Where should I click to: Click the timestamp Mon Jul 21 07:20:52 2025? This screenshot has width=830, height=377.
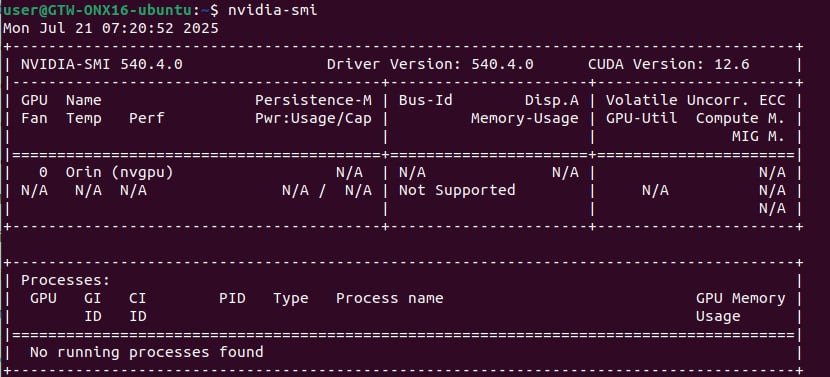click(111, 28)
